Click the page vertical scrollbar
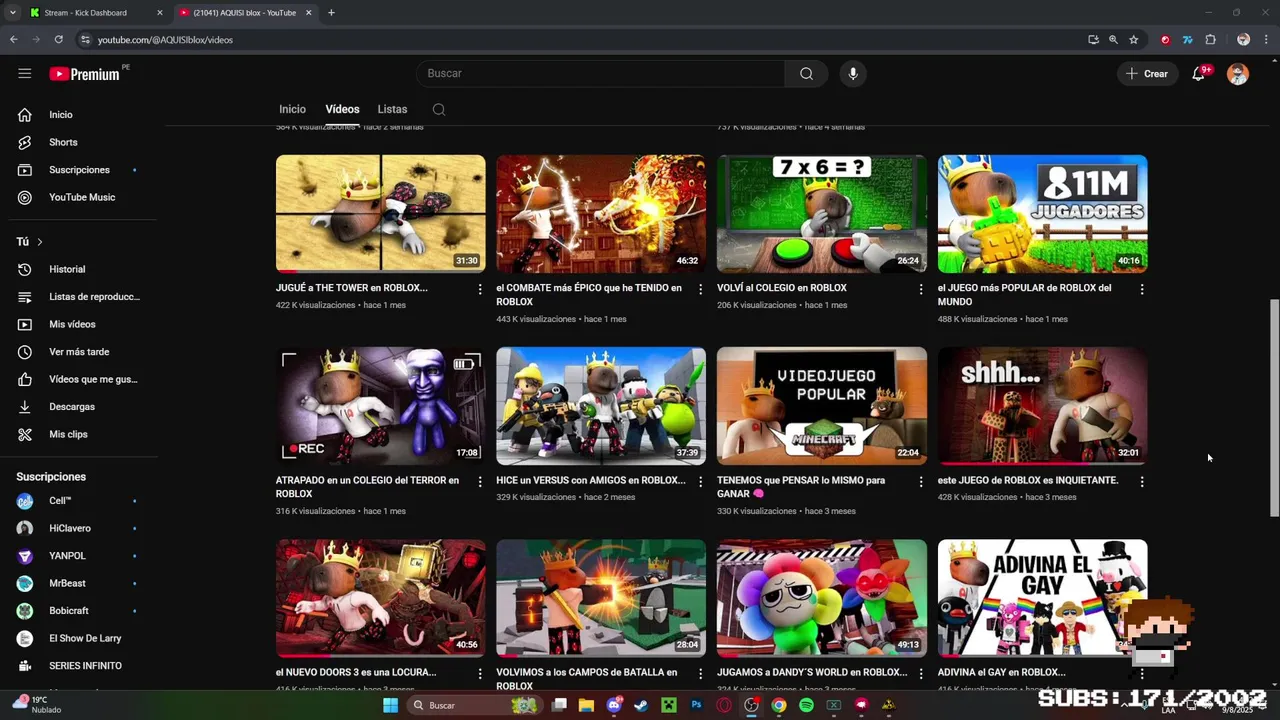 click(1274, 407)
